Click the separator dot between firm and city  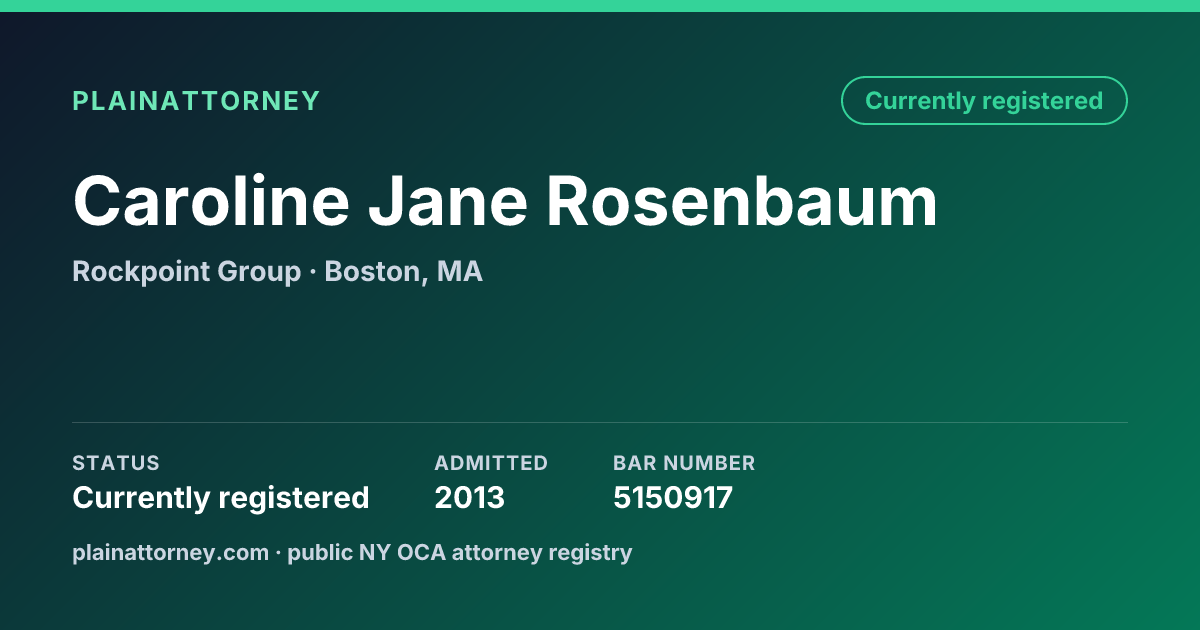(313, 272)
